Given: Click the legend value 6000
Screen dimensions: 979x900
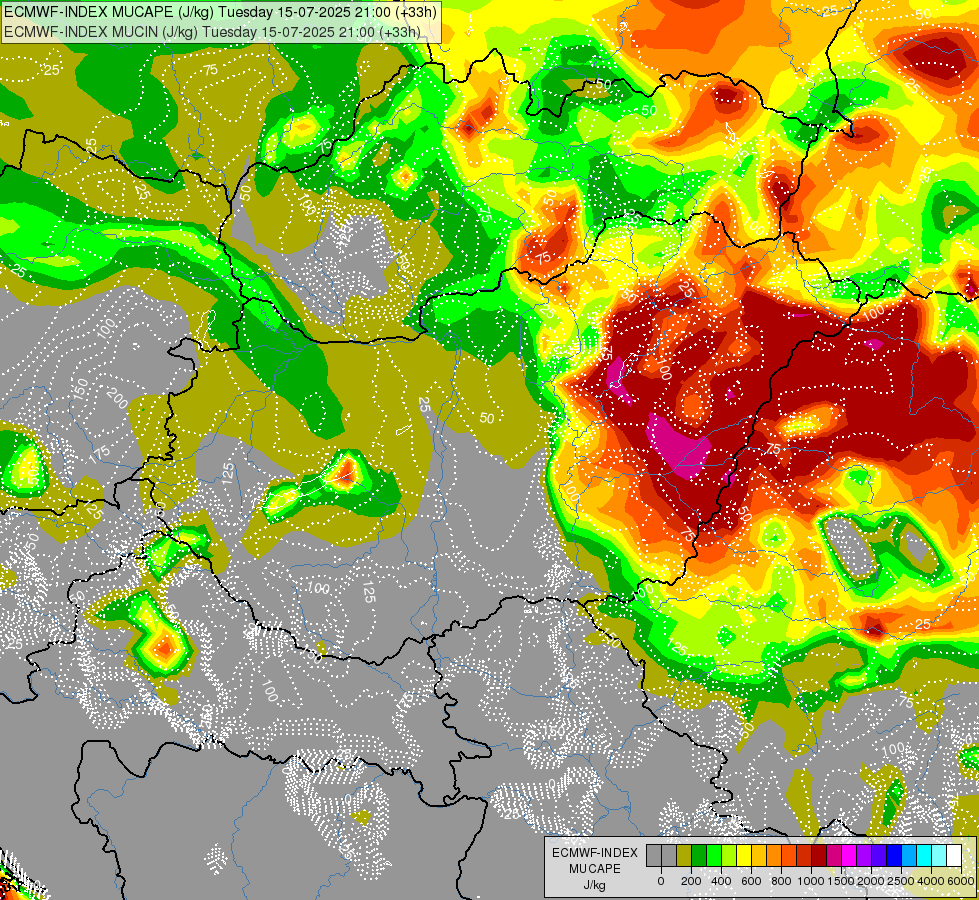Looking at the screenshot, I should pos(961,881).
